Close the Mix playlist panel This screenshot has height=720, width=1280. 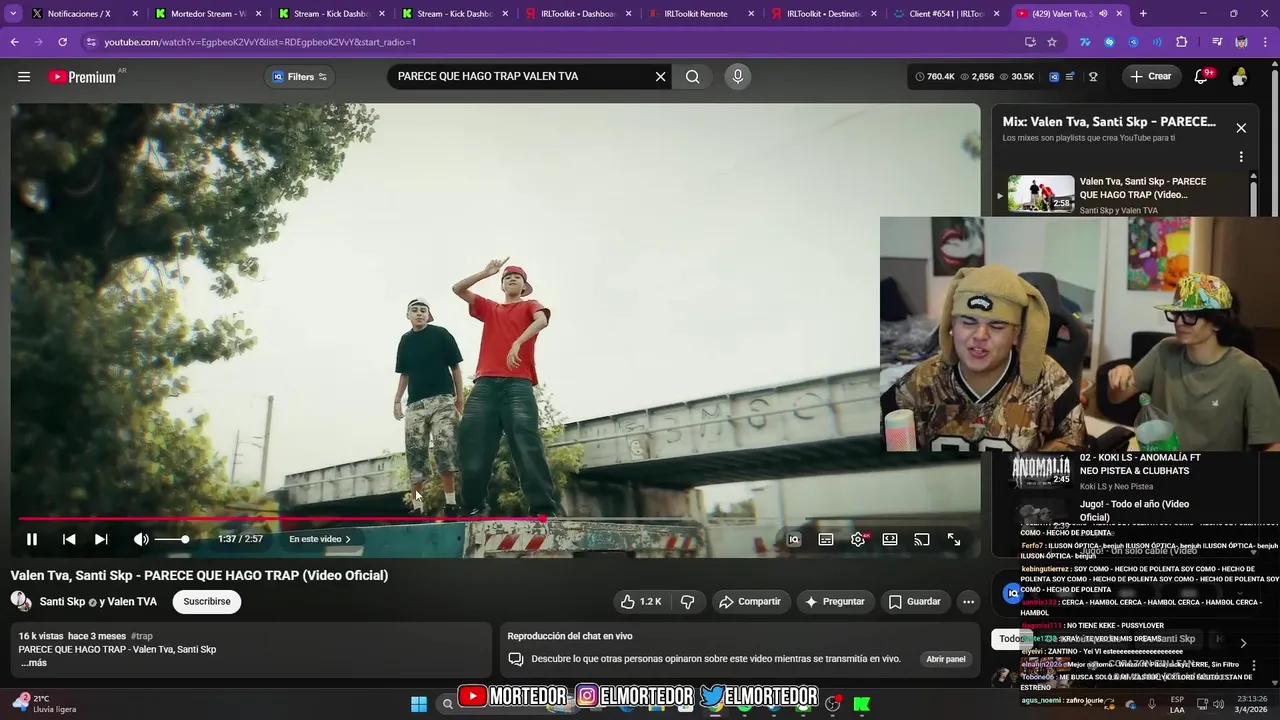click(x=1241, y=128)
